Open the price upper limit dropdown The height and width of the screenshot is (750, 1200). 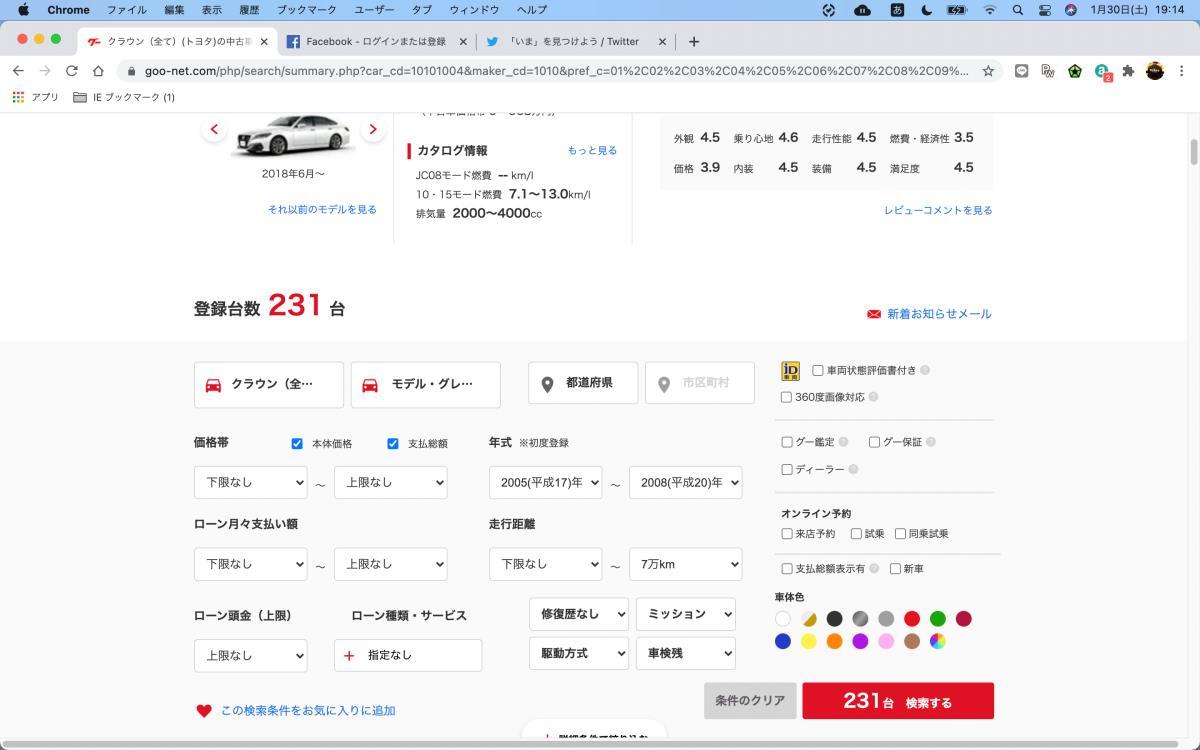(391, 482)
